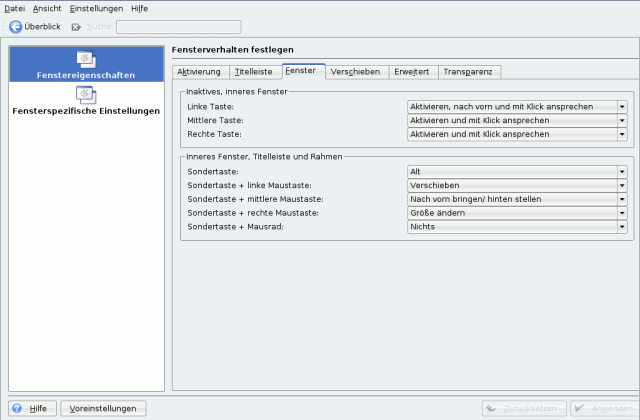Open the Einstellungen menu

pos(96,9)
